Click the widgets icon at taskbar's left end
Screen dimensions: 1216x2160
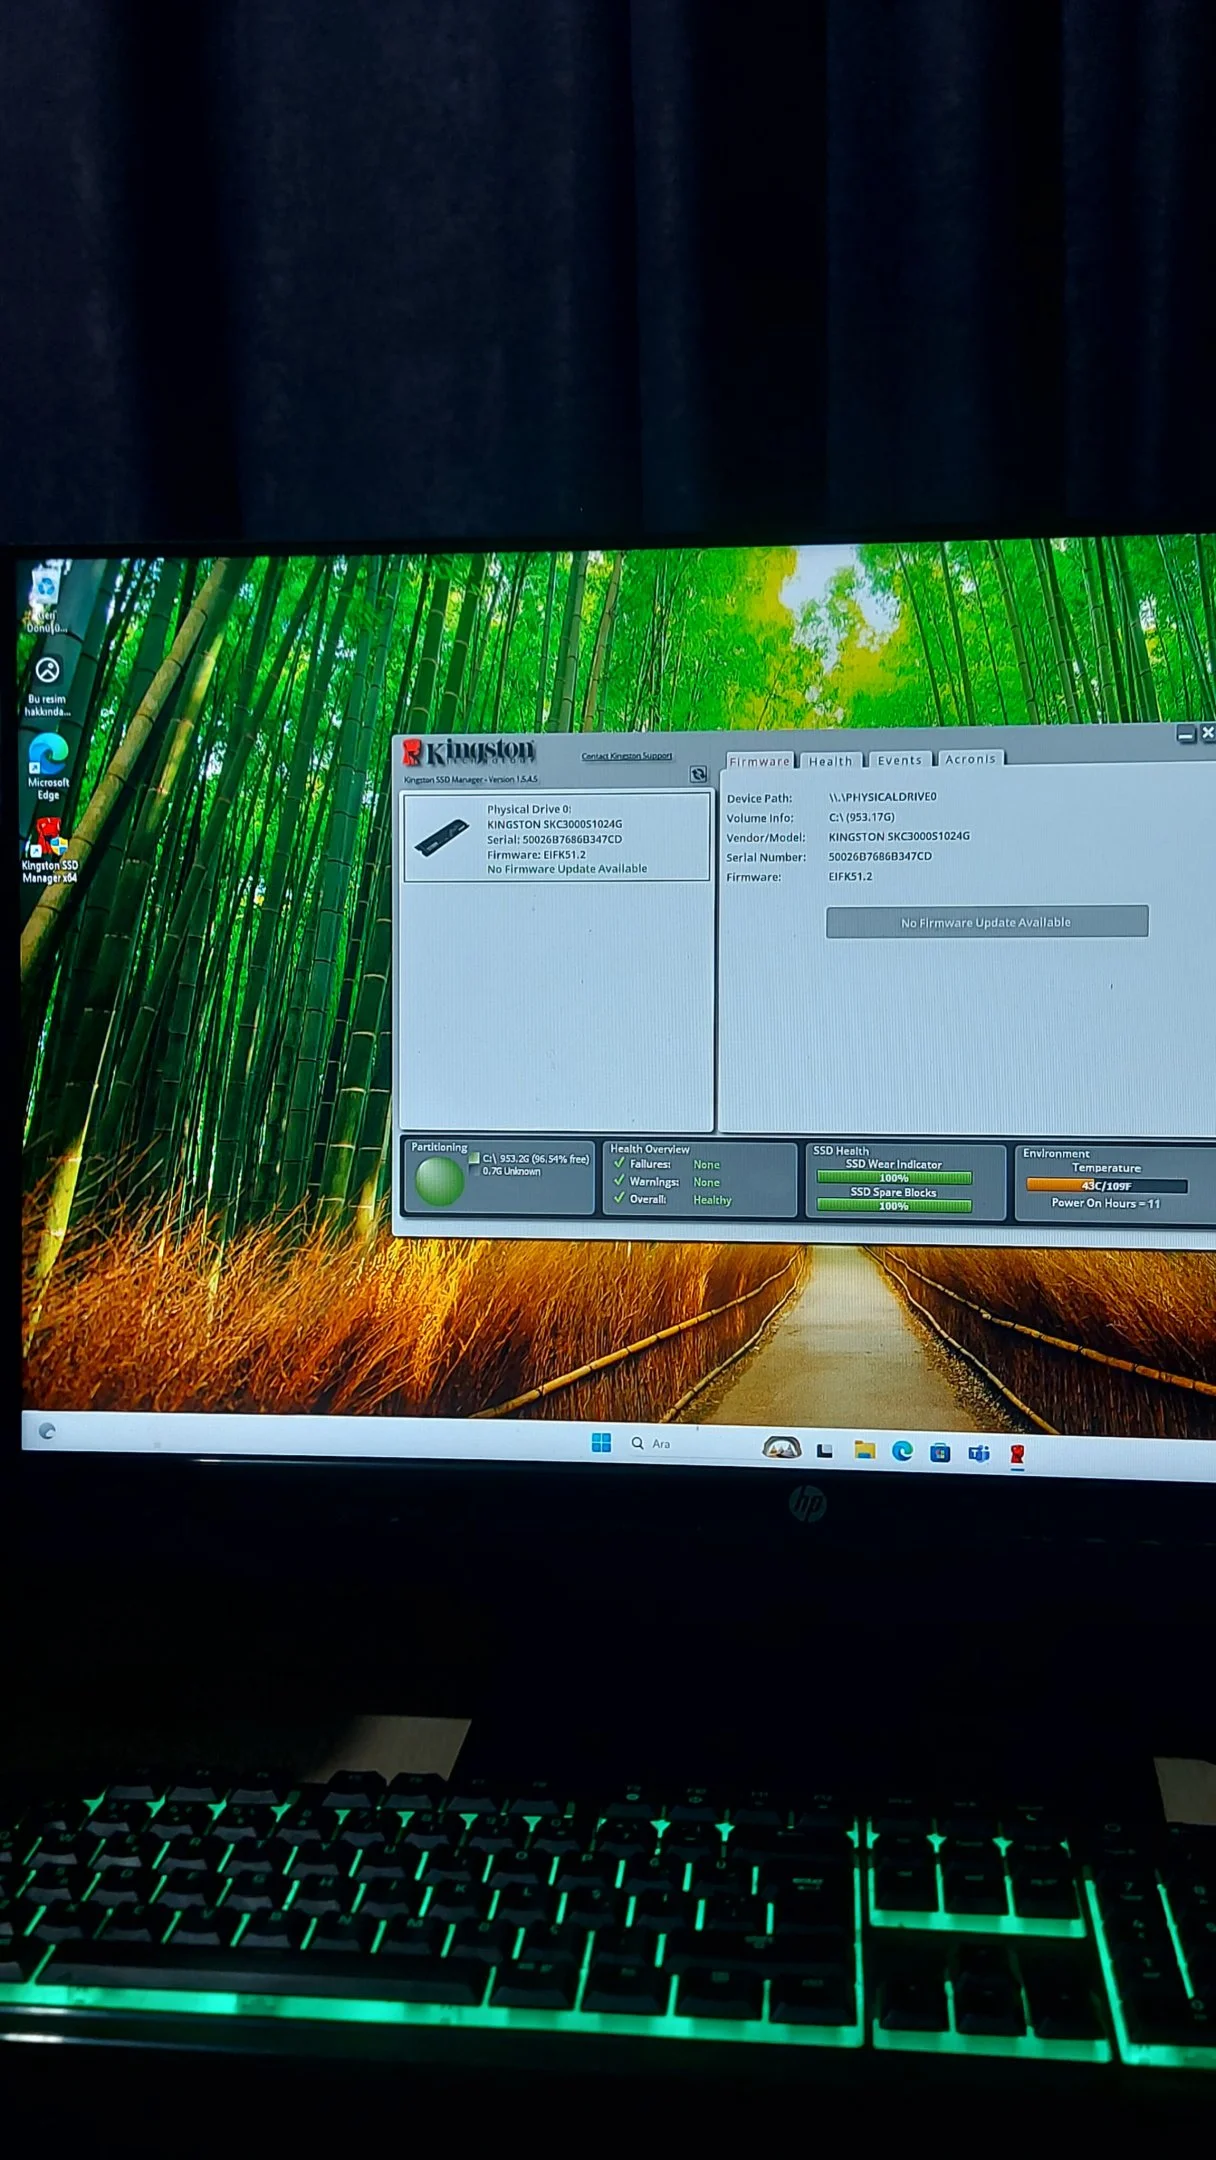46,1431
